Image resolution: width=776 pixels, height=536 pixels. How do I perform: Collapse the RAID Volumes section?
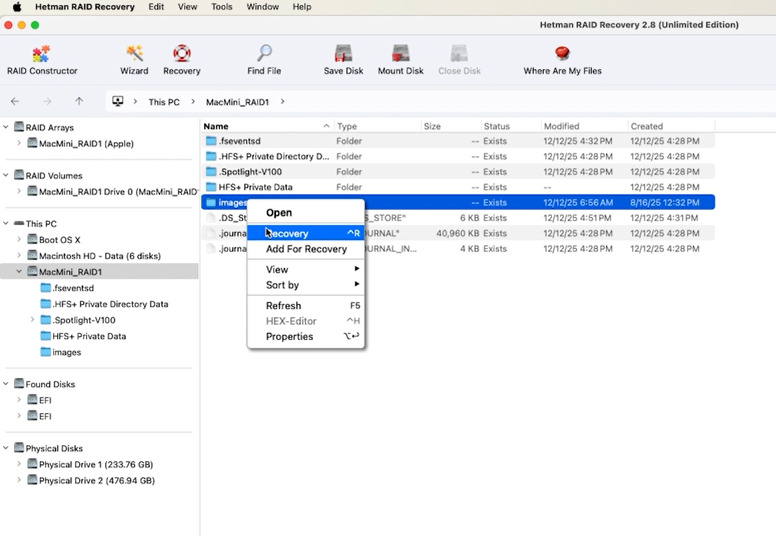(6, 175)
